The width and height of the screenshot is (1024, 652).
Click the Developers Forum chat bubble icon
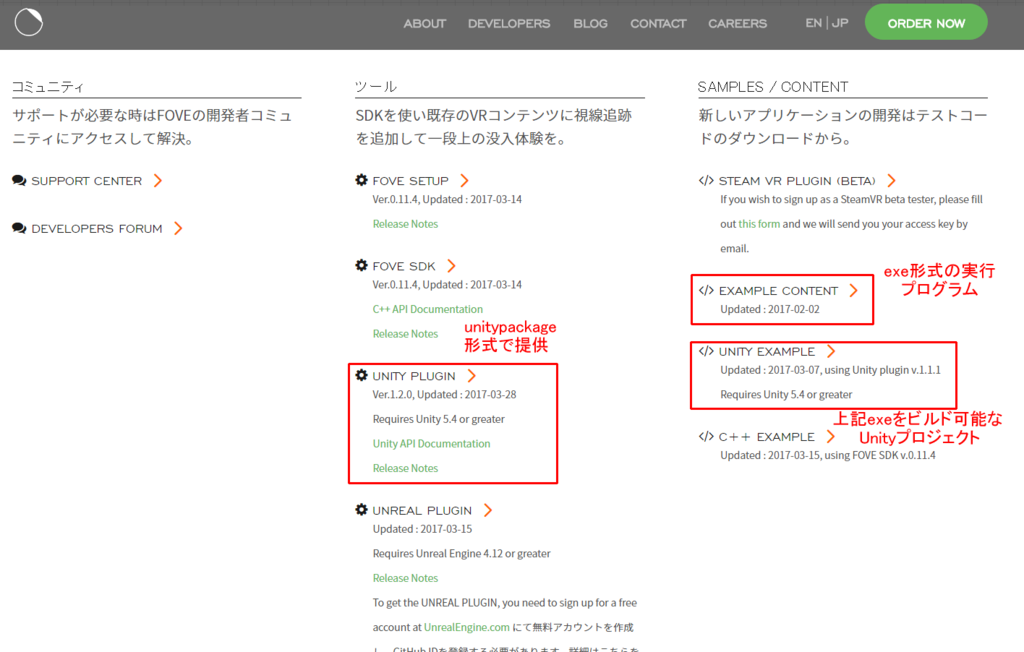pyautogui.click(x=19, y=228)
